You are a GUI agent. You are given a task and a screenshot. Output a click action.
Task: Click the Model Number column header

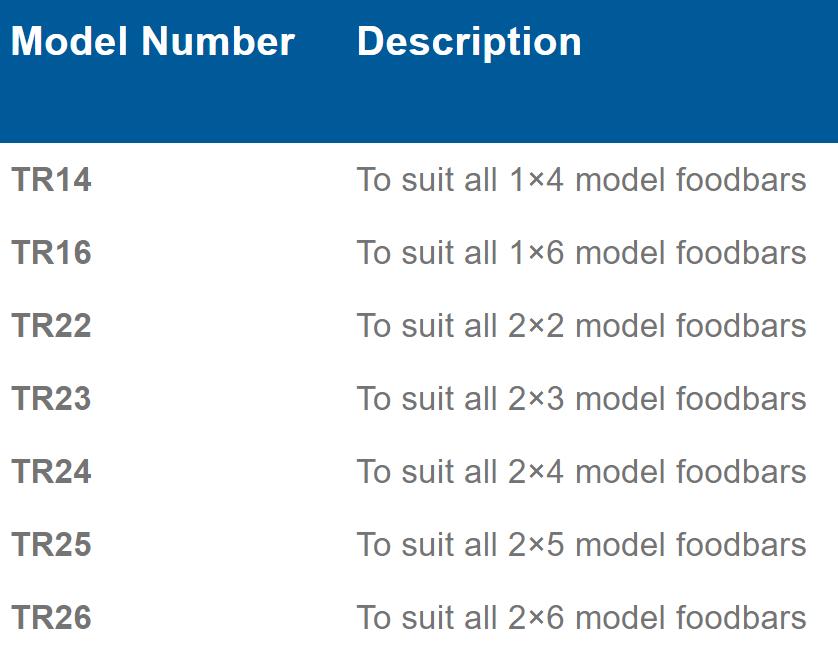coord(153,42)
